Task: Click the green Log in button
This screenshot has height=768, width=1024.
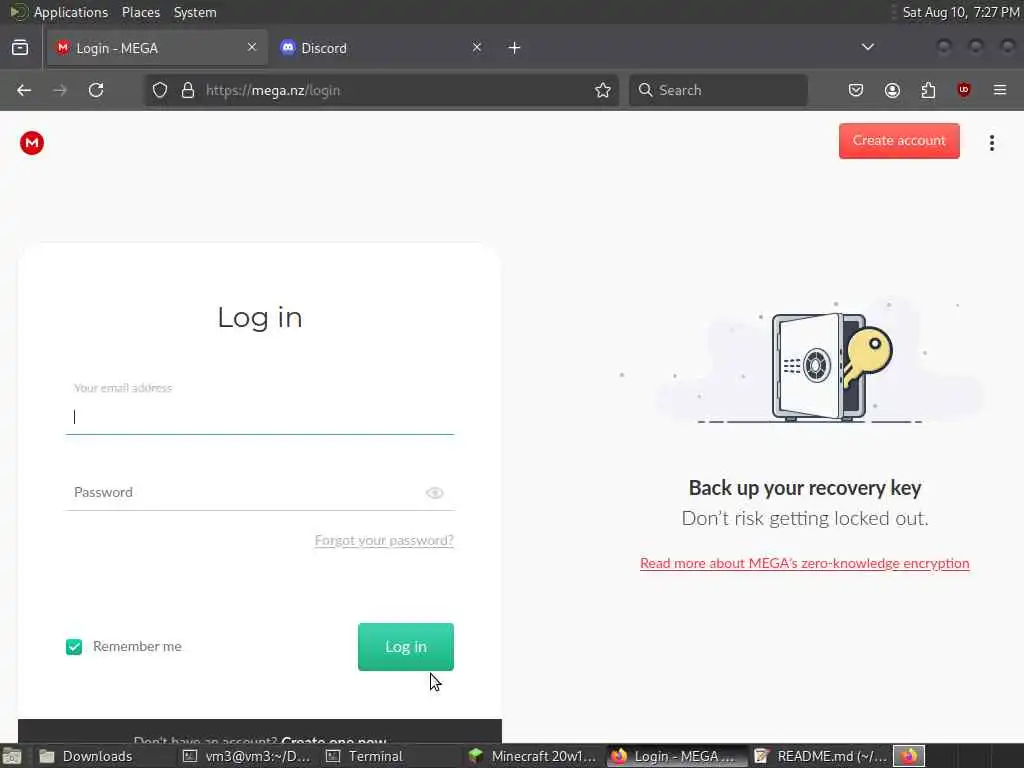Action: coord(406,647)
